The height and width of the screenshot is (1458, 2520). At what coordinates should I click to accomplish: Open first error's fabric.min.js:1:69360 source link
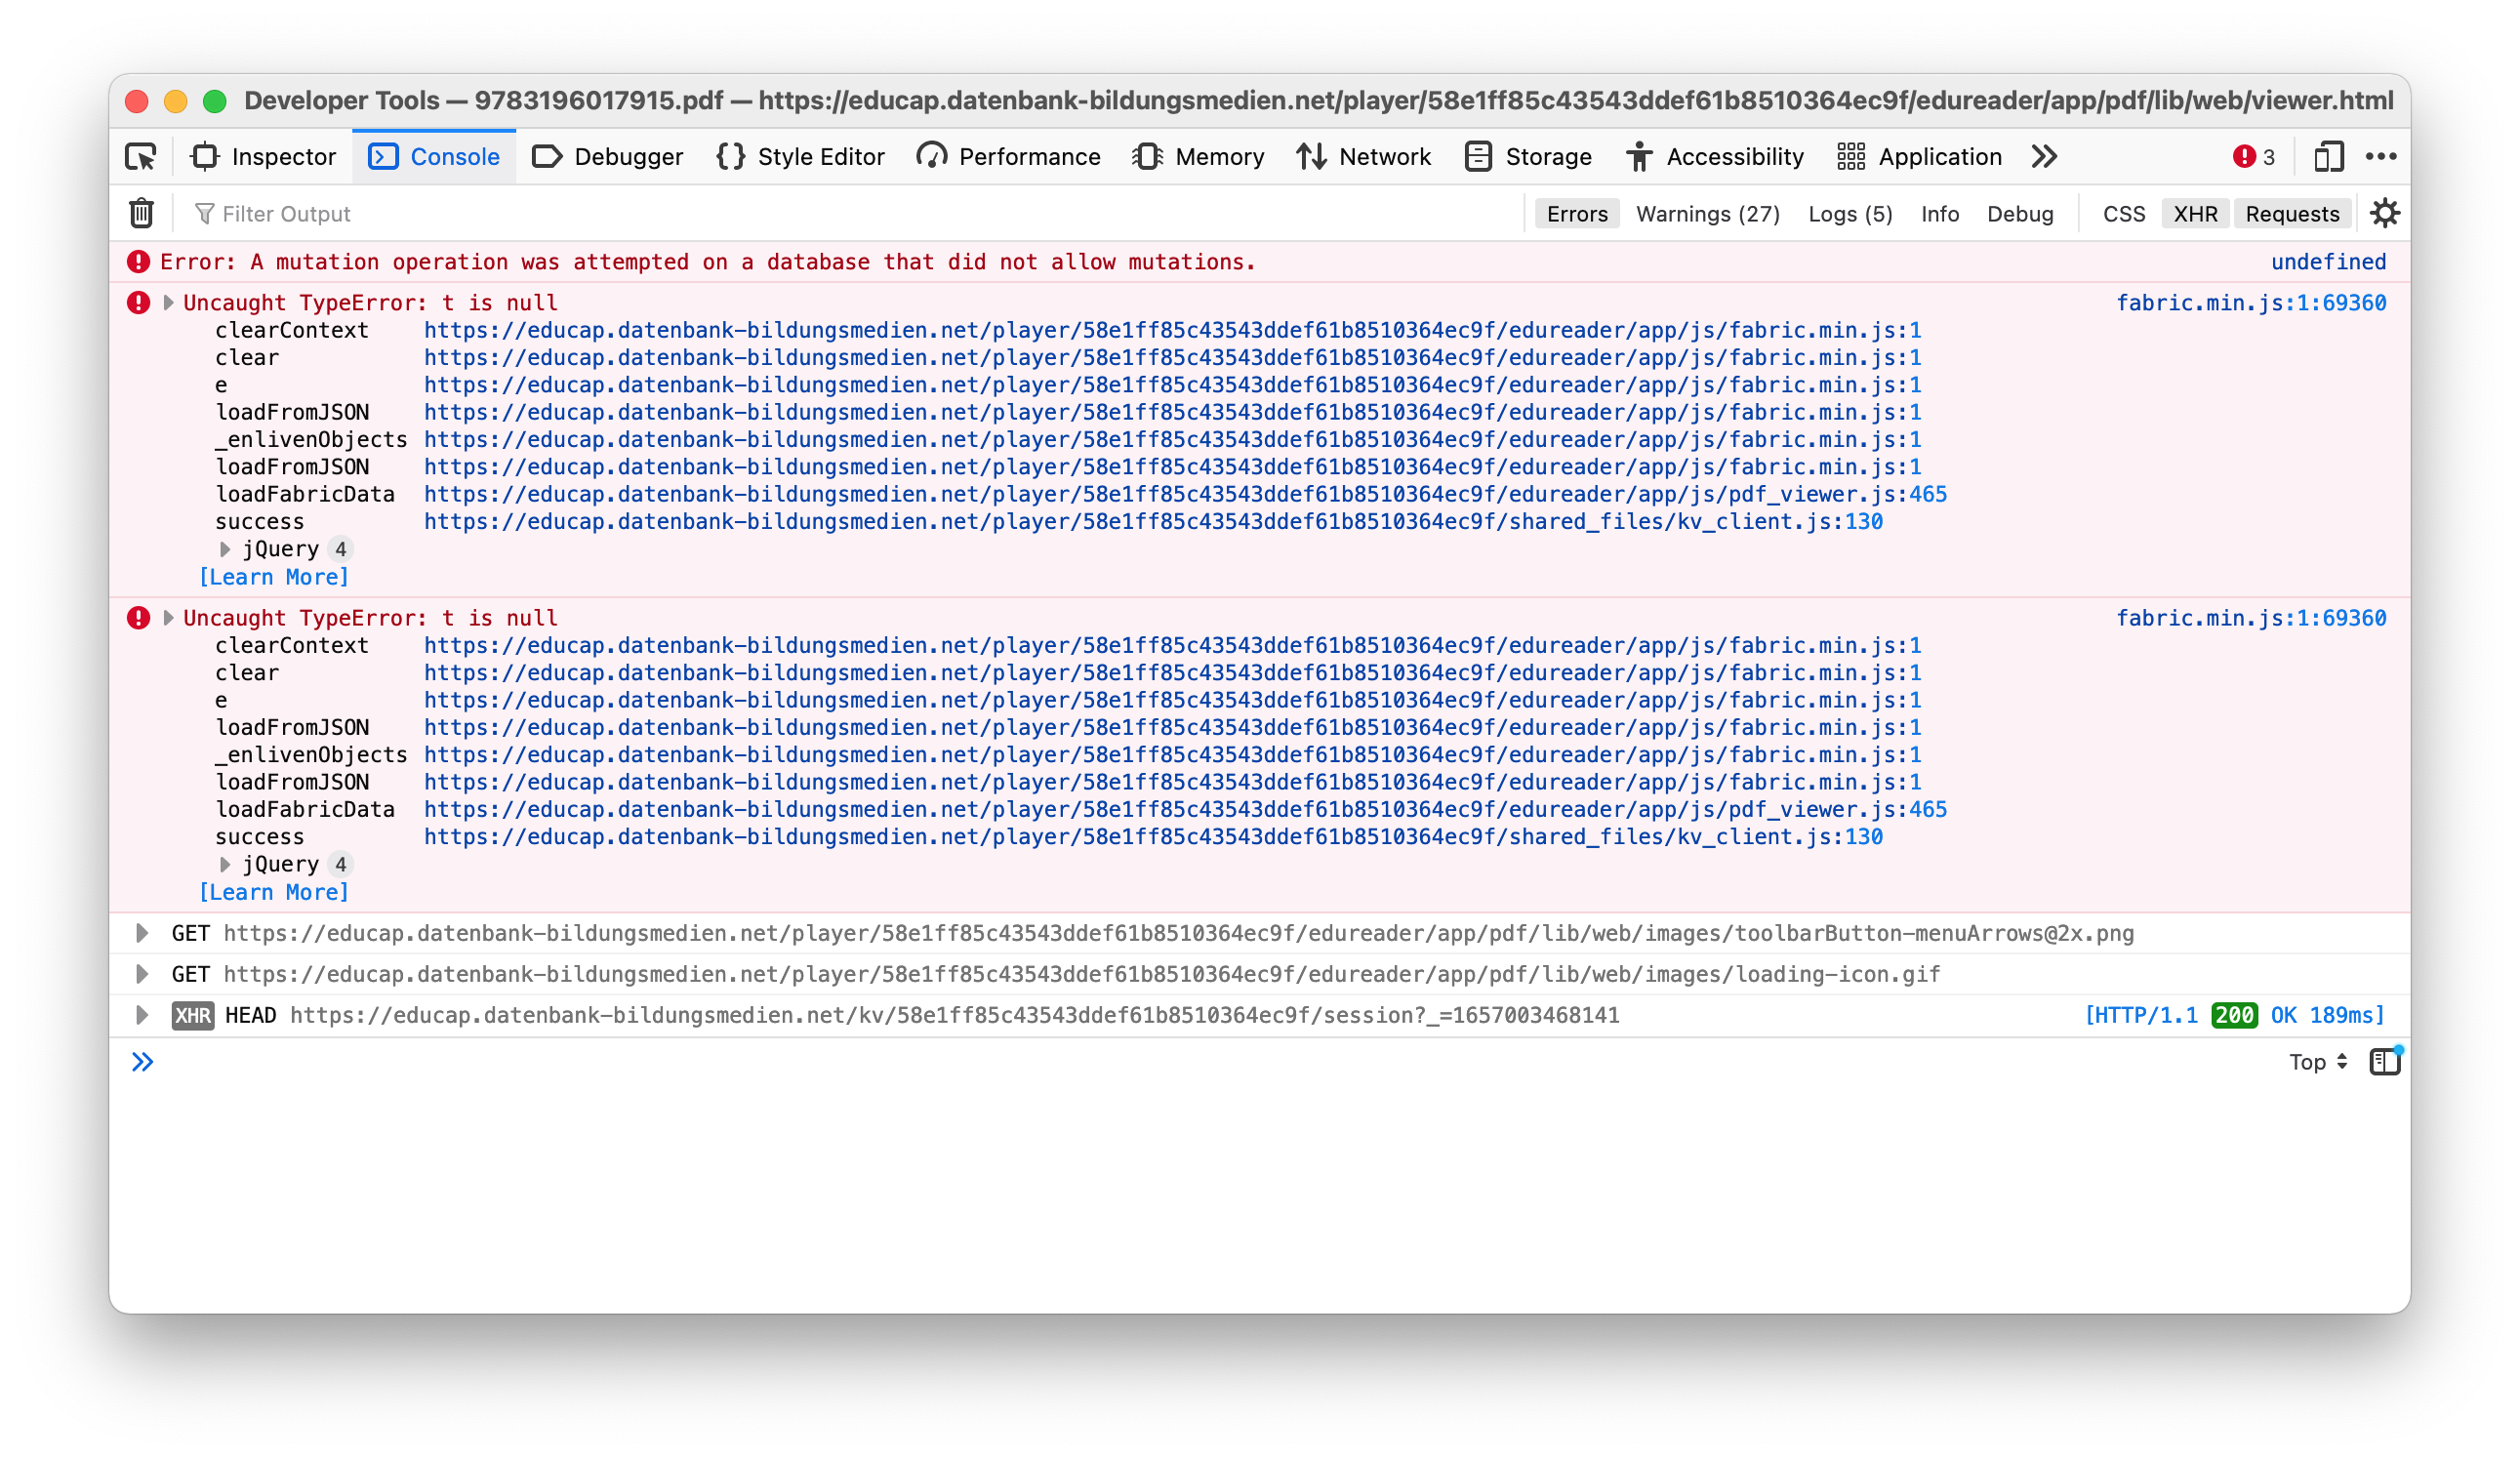click(x=2251, y=303)
